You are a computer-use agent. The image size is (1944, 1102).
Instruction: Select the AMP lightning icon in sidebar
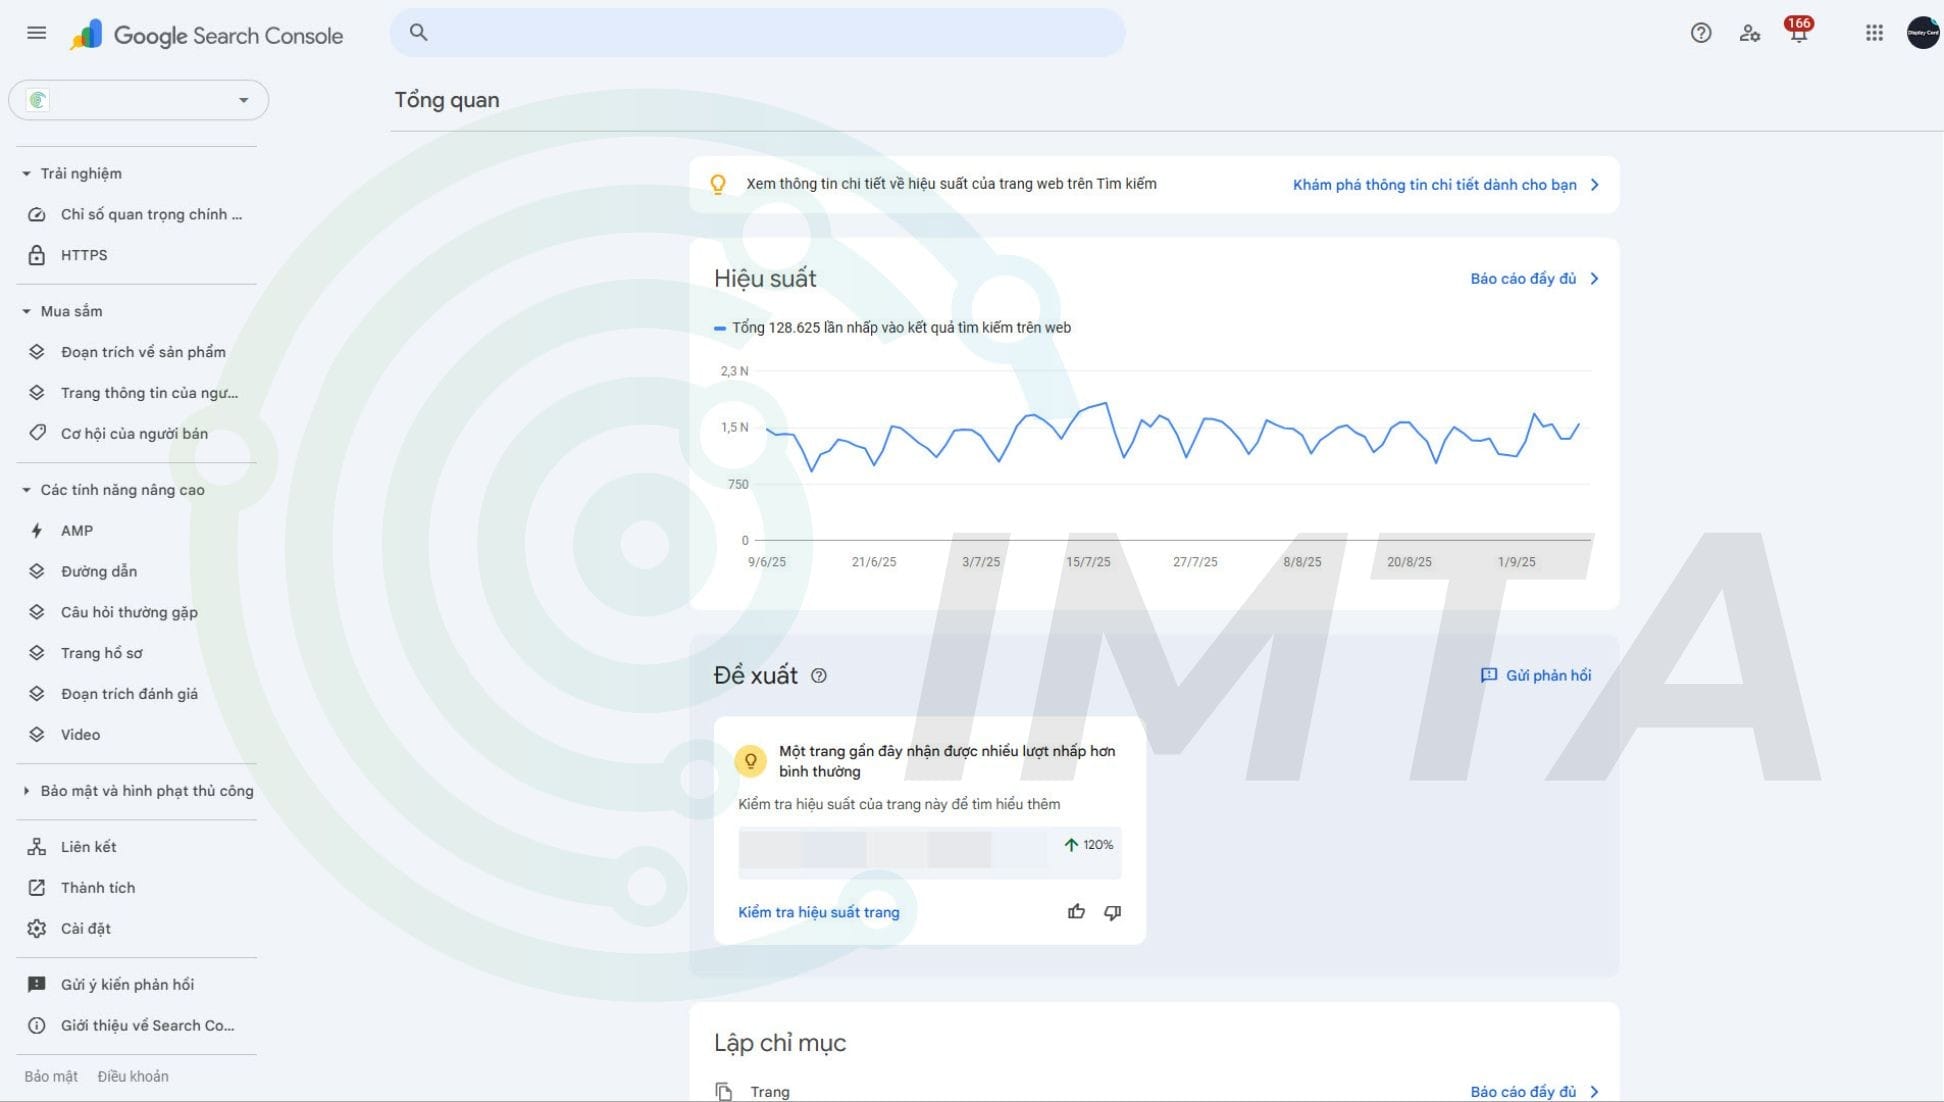(x=37, y=530)
